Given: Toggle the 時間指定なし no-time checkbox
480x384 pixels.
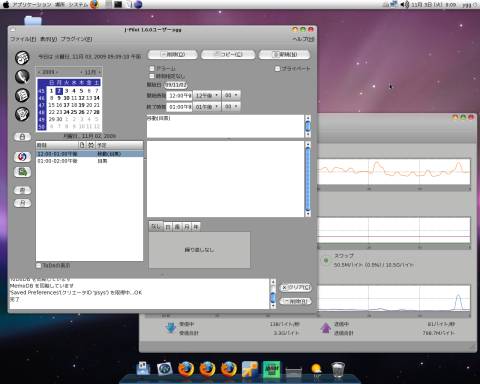Looking at the screenshot, I should (x=152, y=76).
